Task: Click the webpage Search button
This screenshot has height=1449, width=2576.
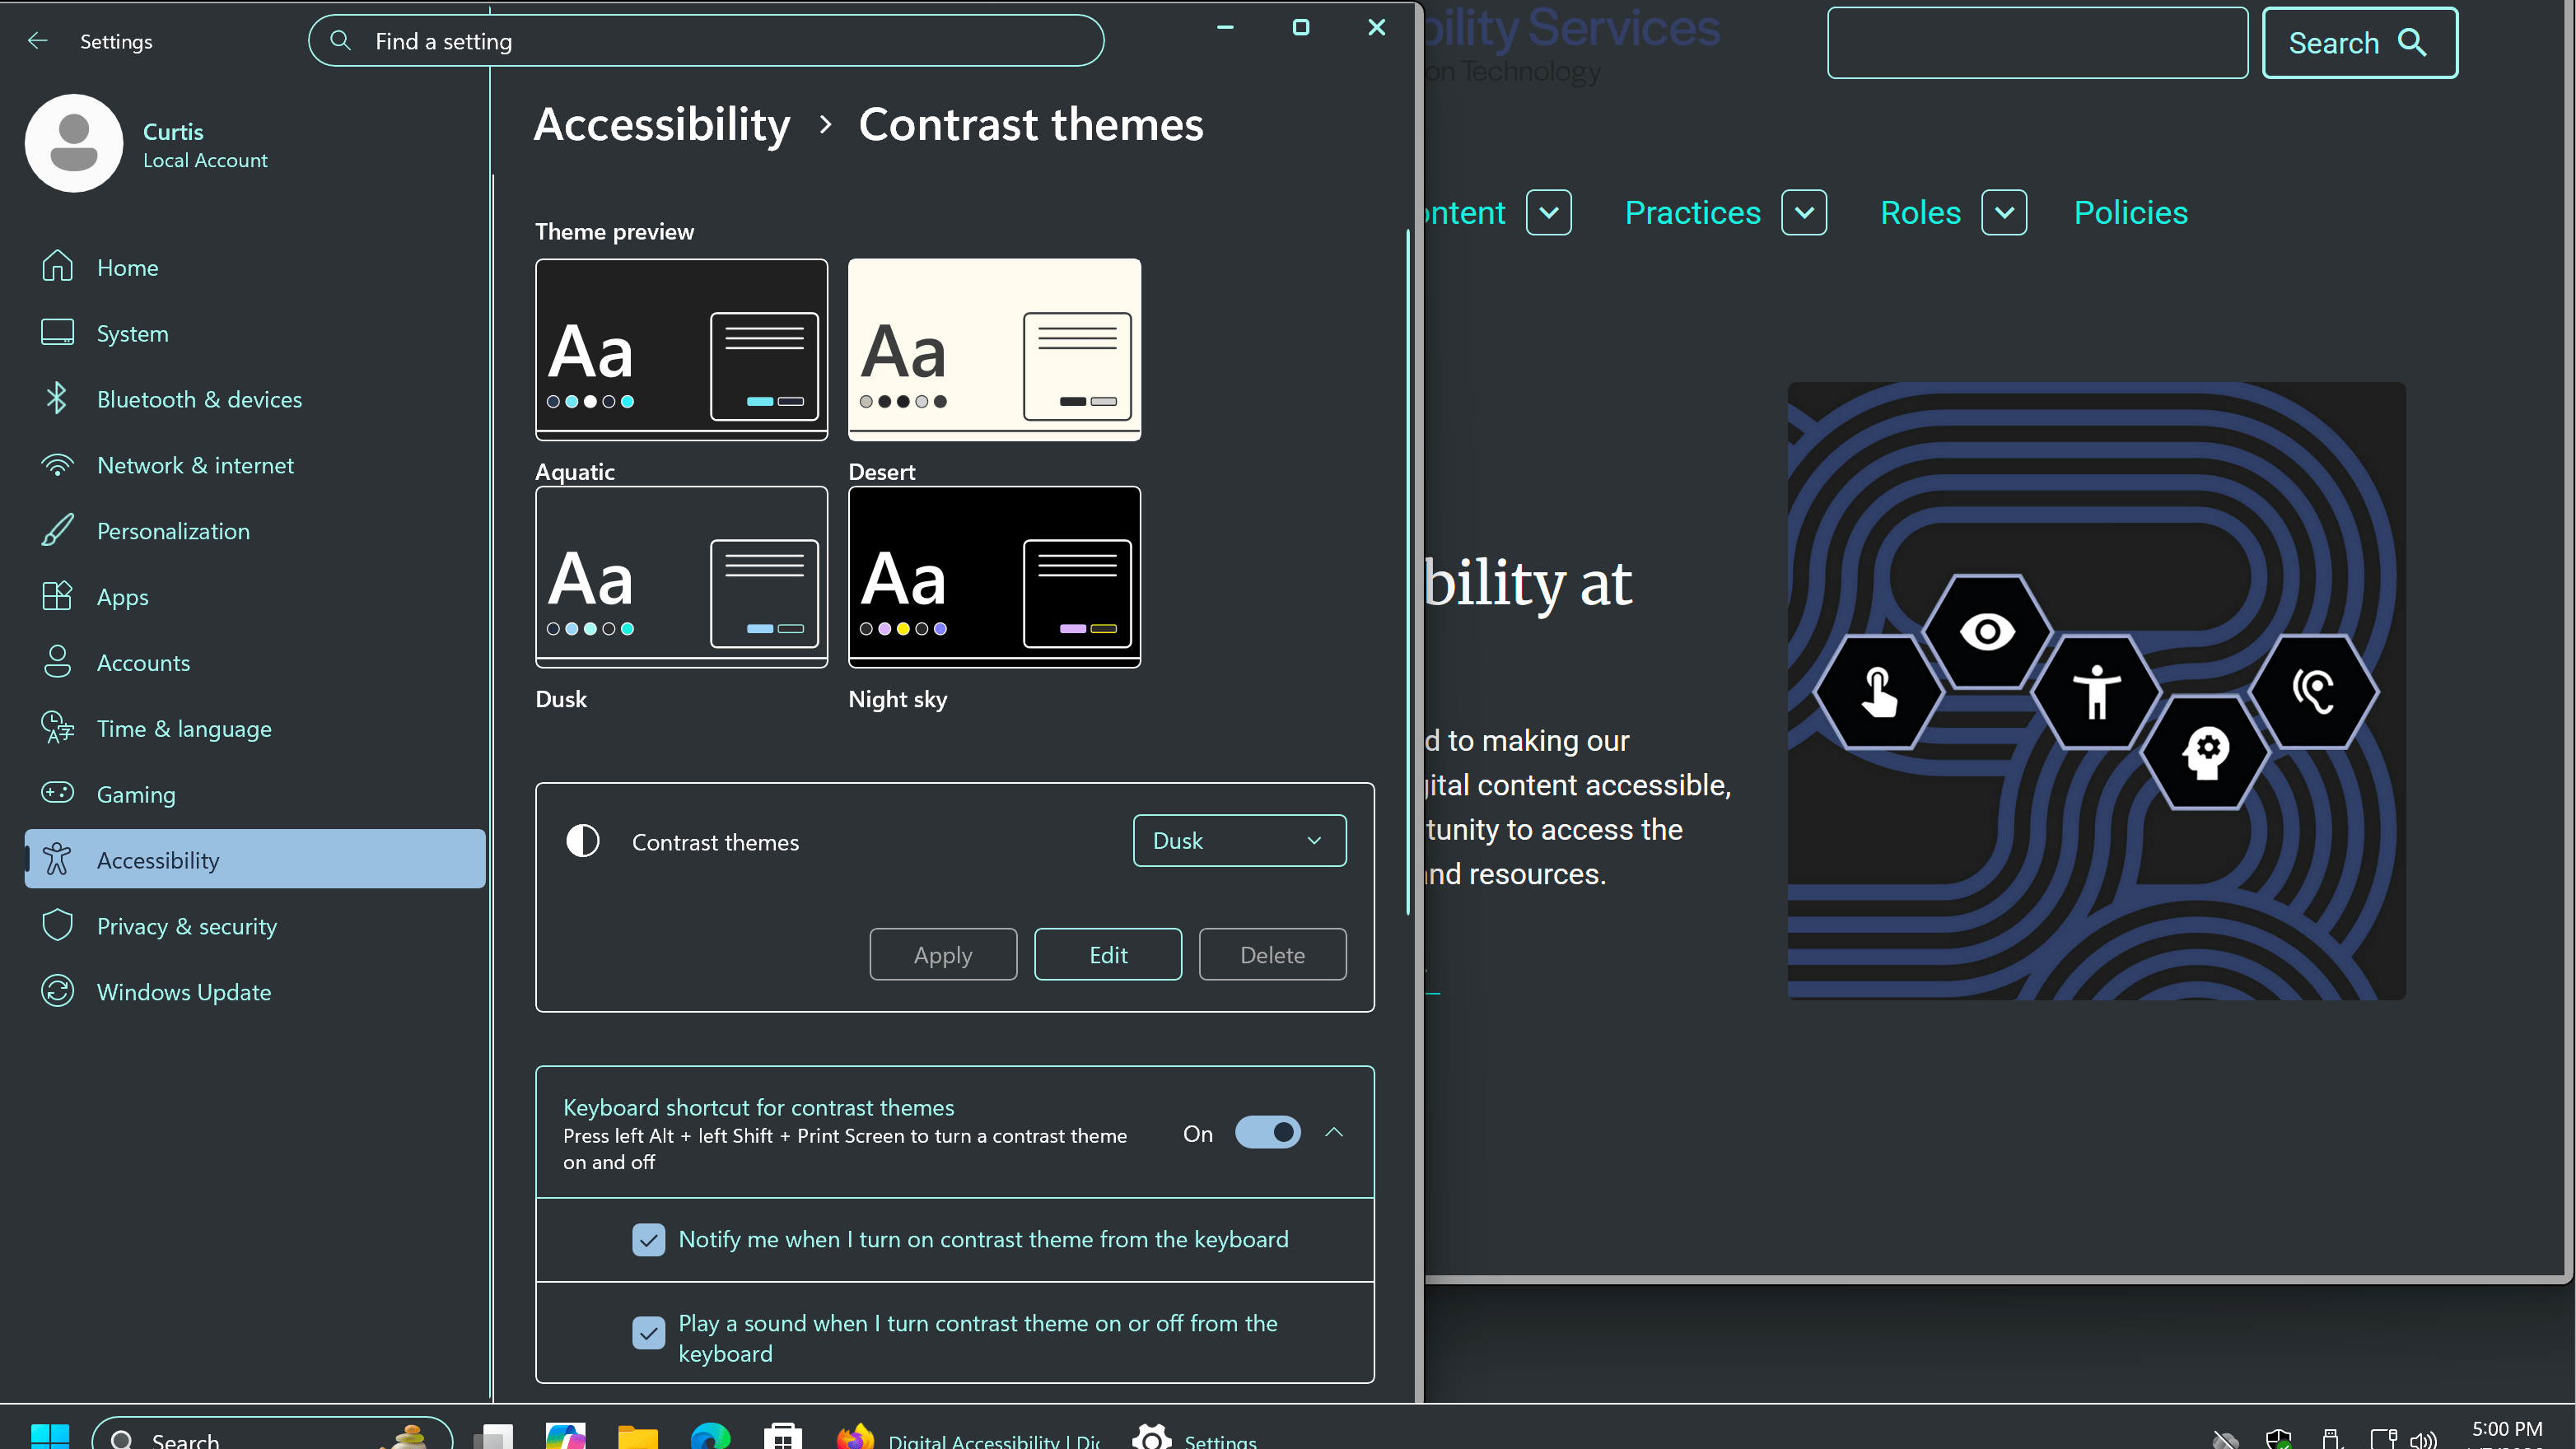Action: (2359, 43)
